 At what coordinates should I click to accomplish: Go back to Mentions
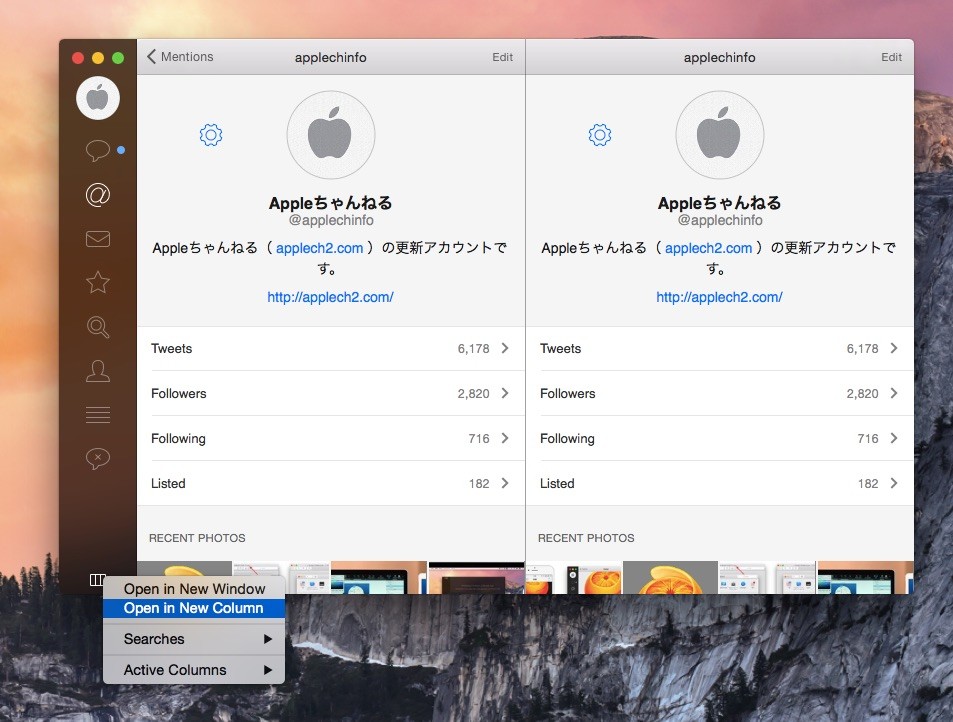coord(180,57)
